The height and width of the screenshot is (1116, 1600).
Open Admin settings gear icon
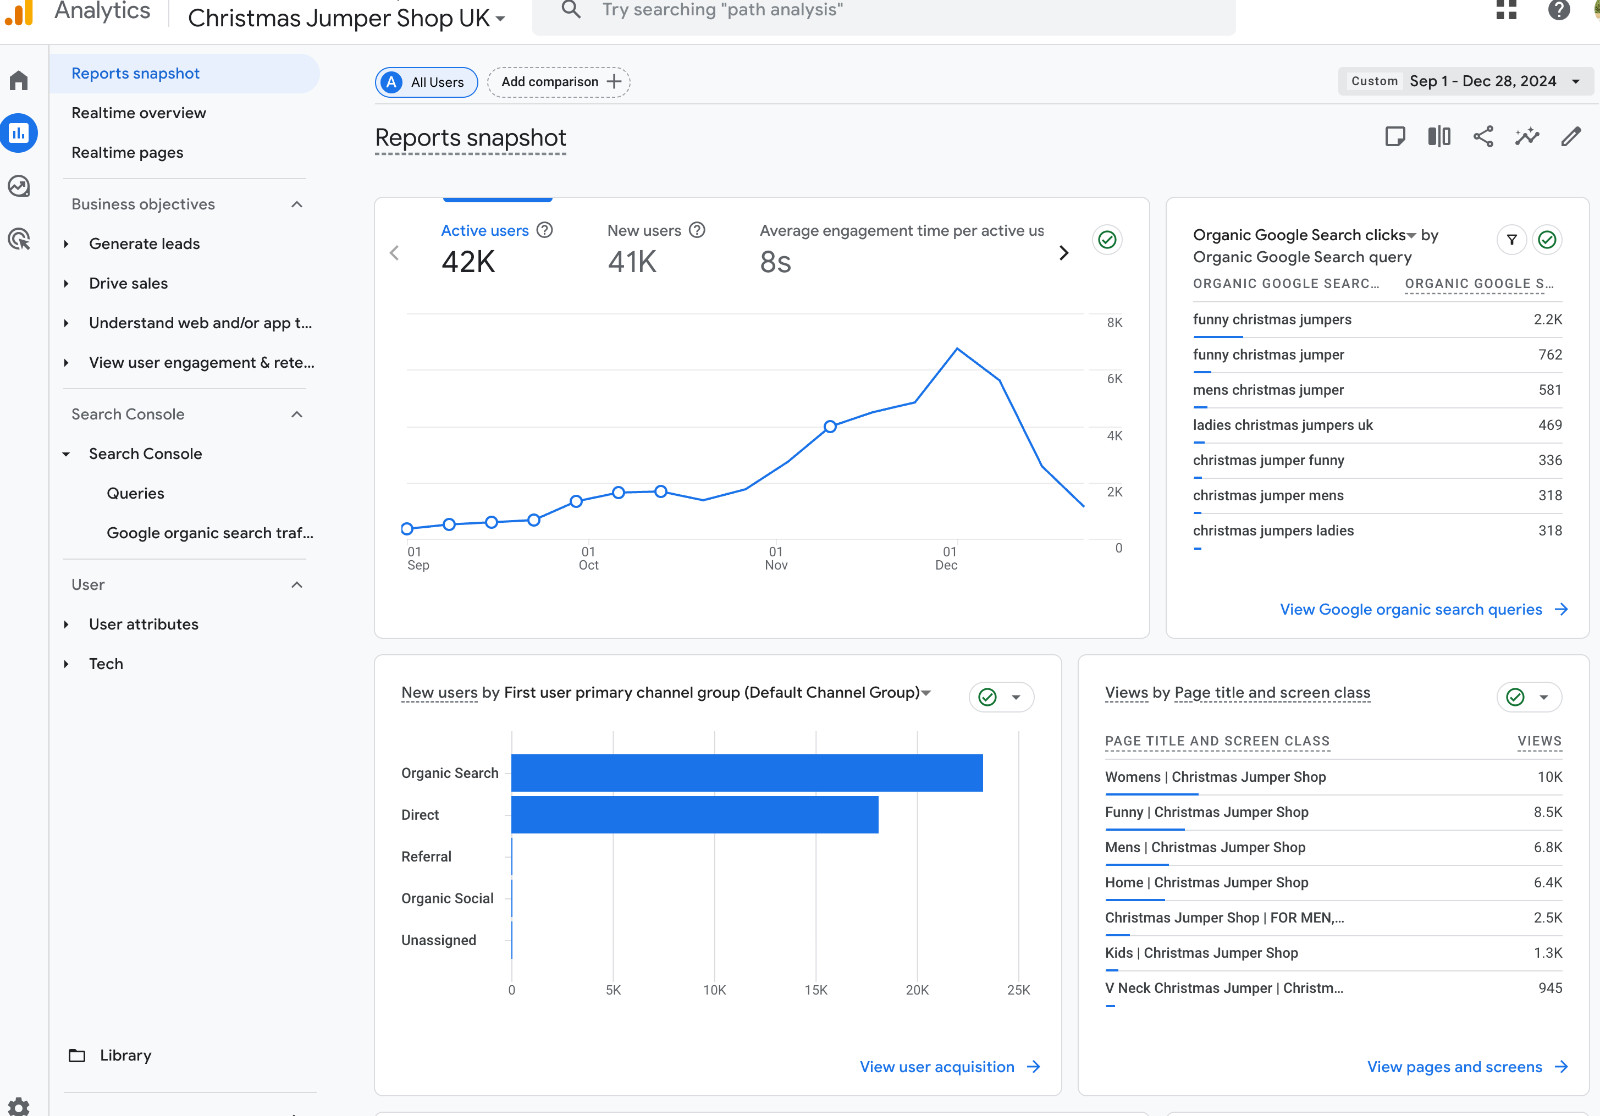click(19, 1106)
